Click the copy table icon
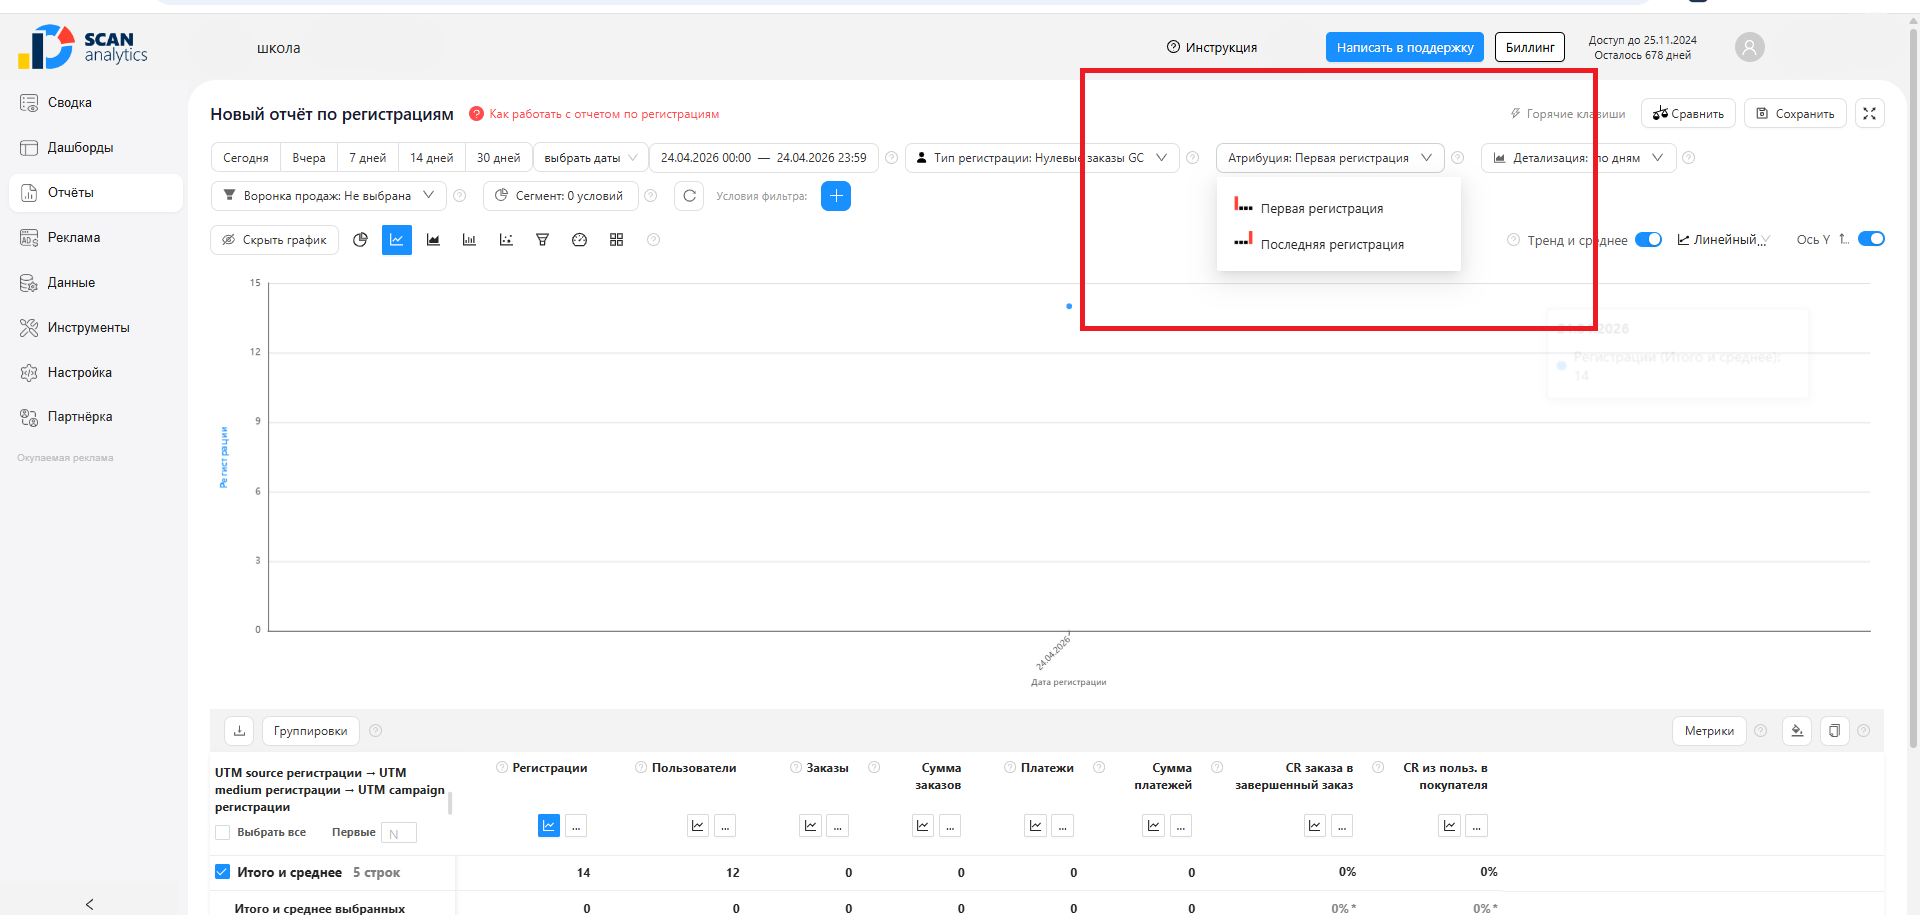Image resolution: width=1920 pixels, height=915 pixels. [x=1834, y=731]
